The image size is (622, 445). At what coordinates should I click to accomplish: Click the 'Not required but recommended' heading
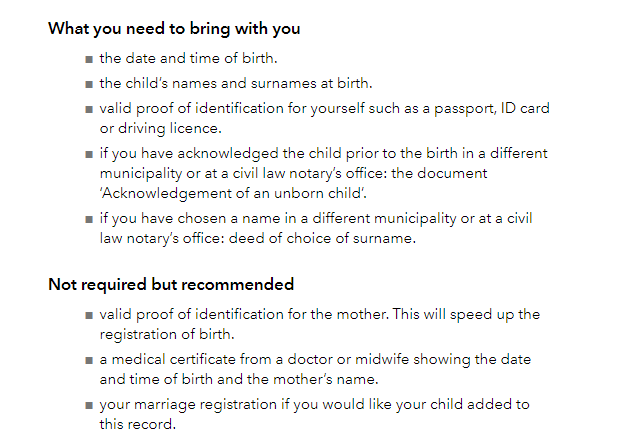(171, 284)
